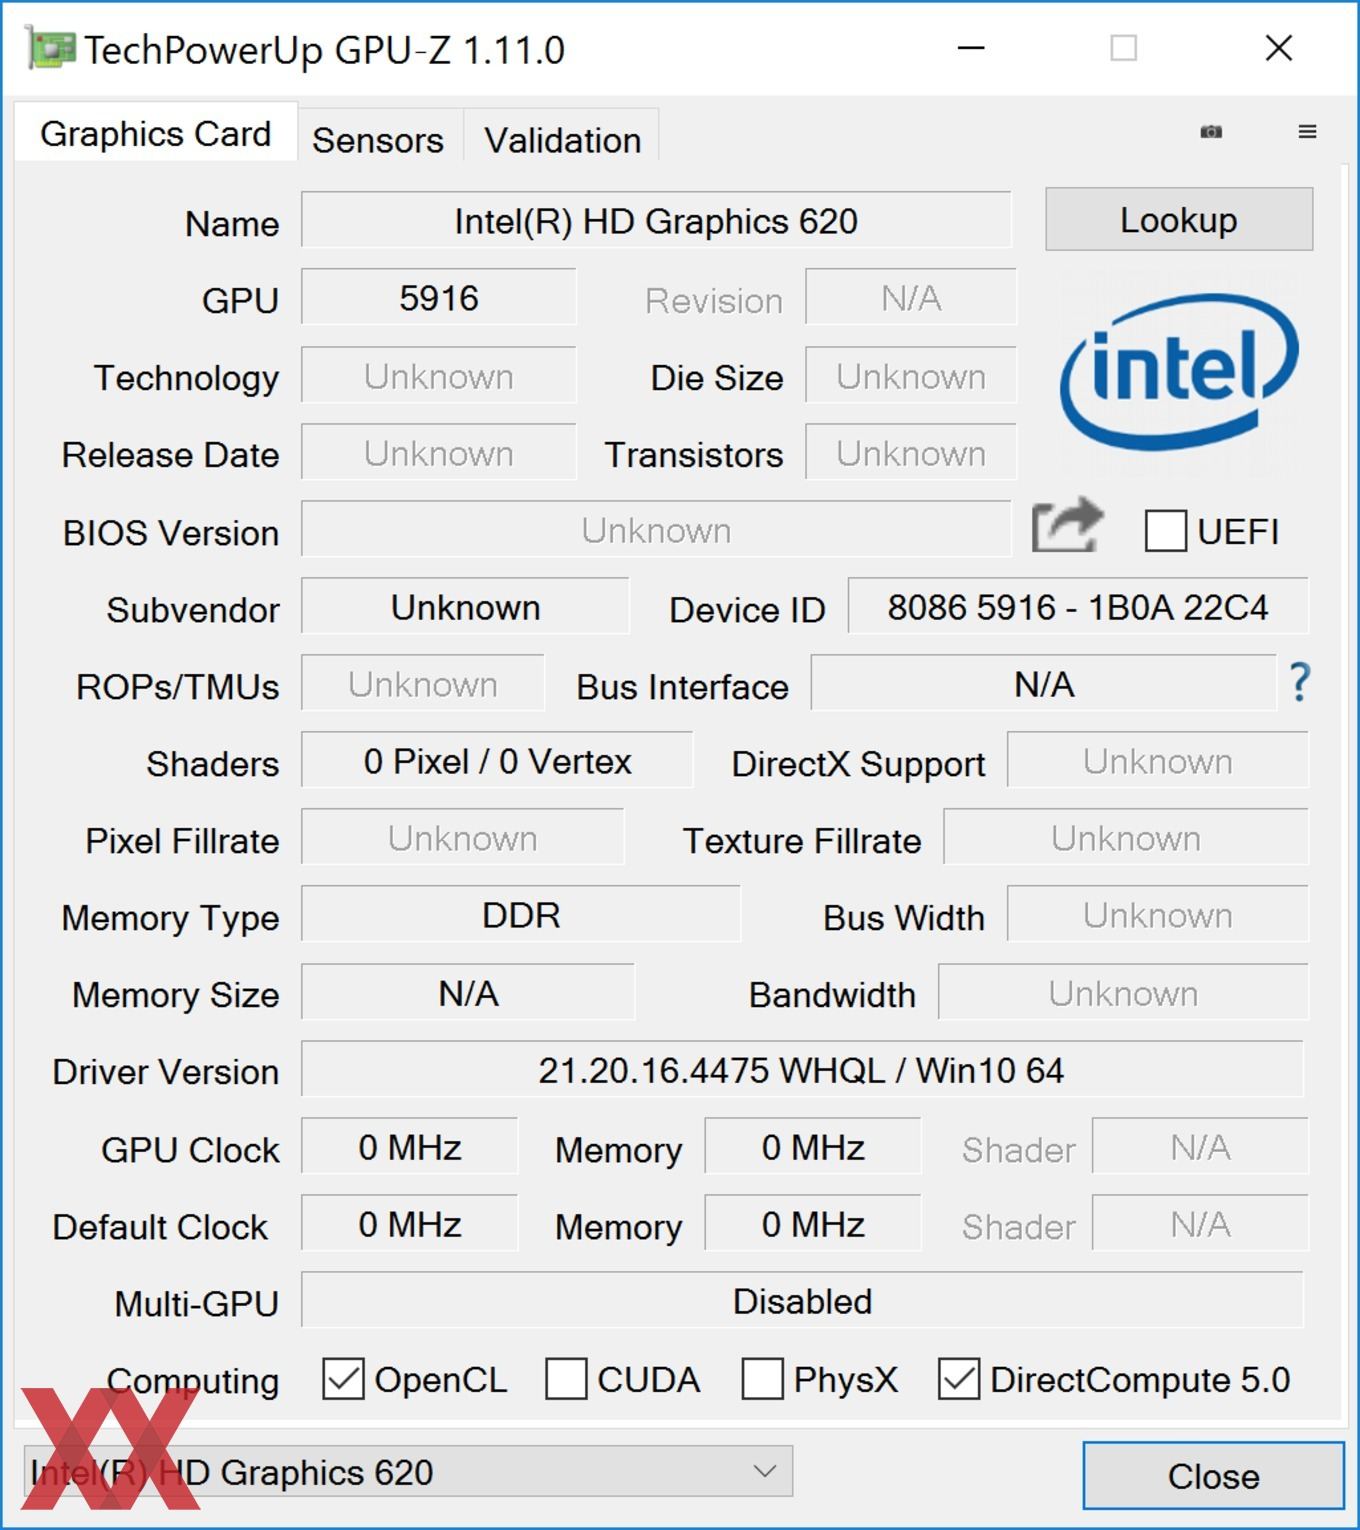
Task: Switch to the Graphics Card tab
Action: click(156, 134)
